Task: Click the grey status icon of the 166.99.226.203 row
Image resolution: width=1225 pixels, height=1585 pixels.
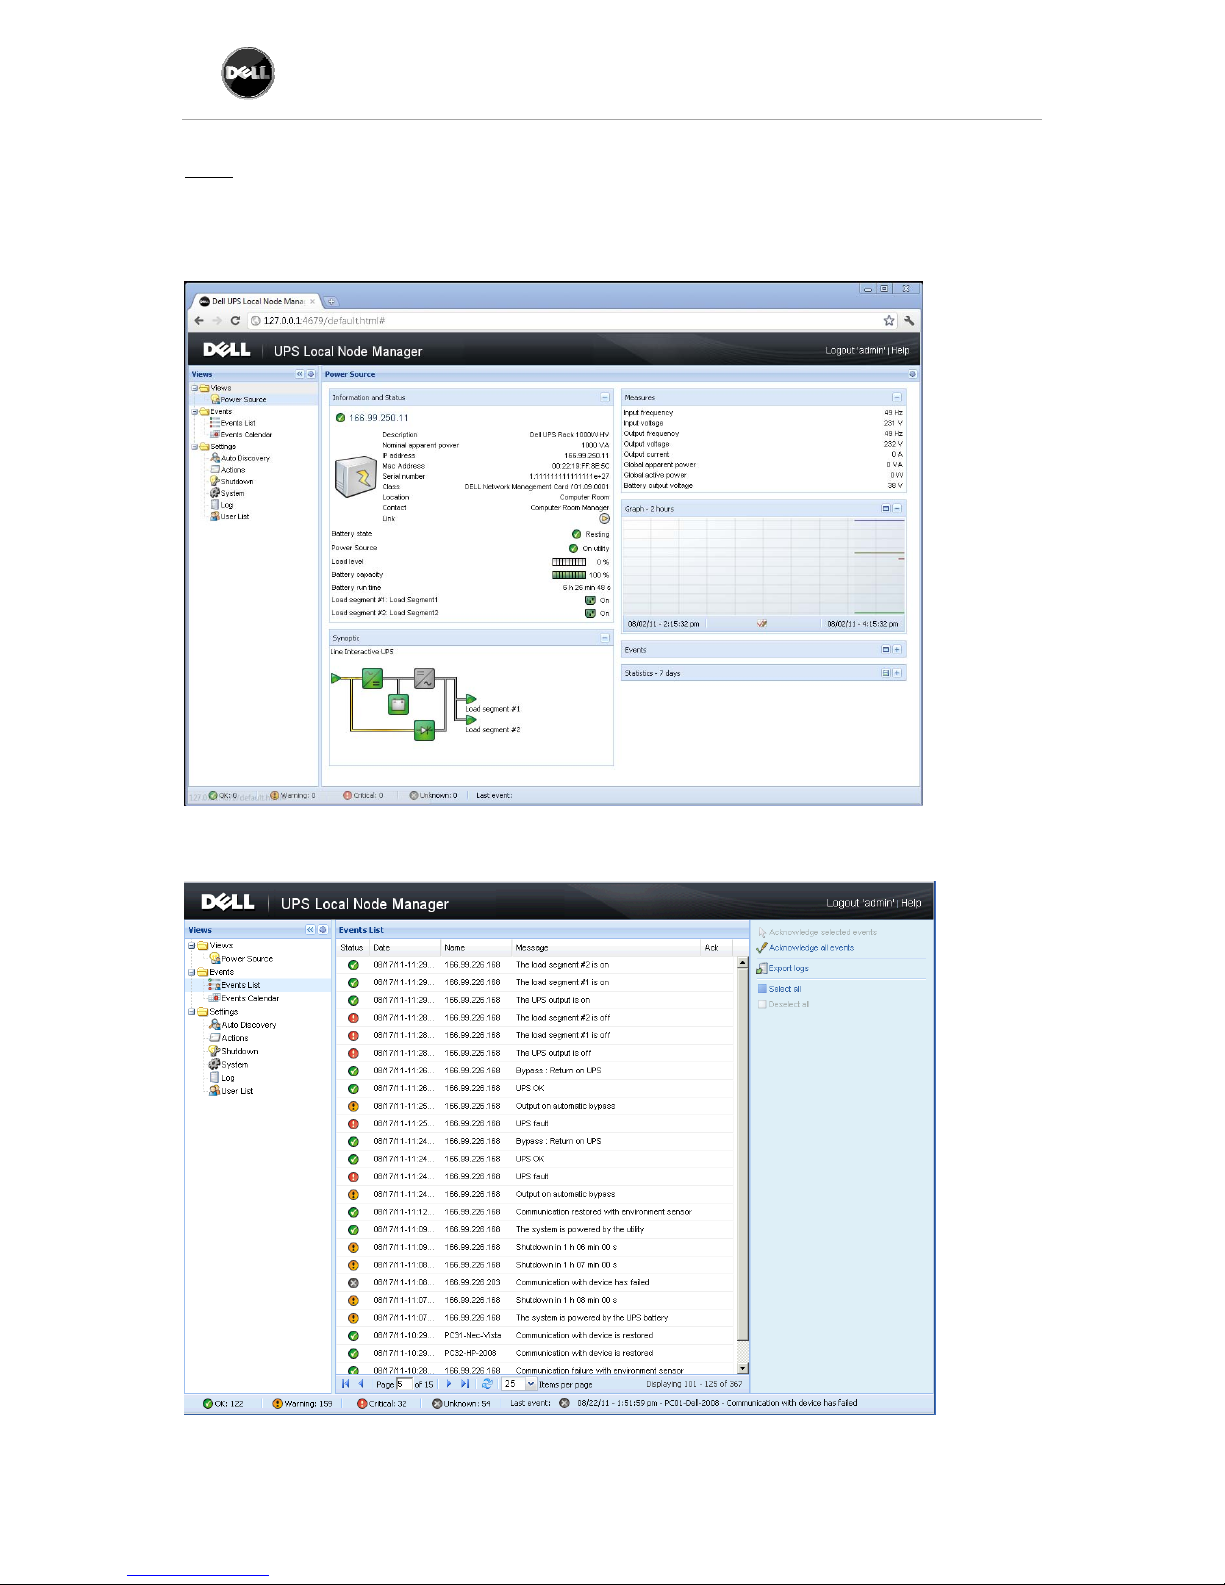Action: (x=353, y=1282)
